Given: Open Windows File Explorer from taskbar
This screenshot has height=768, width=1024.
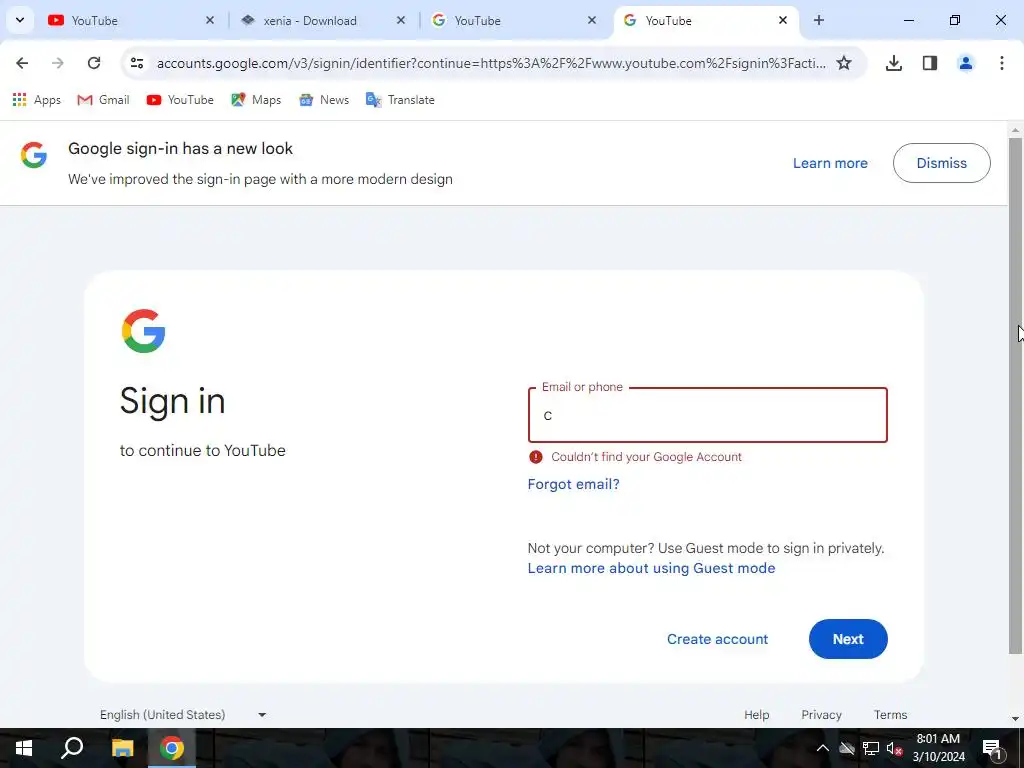Looking at the screenshot, I should 122,748.
